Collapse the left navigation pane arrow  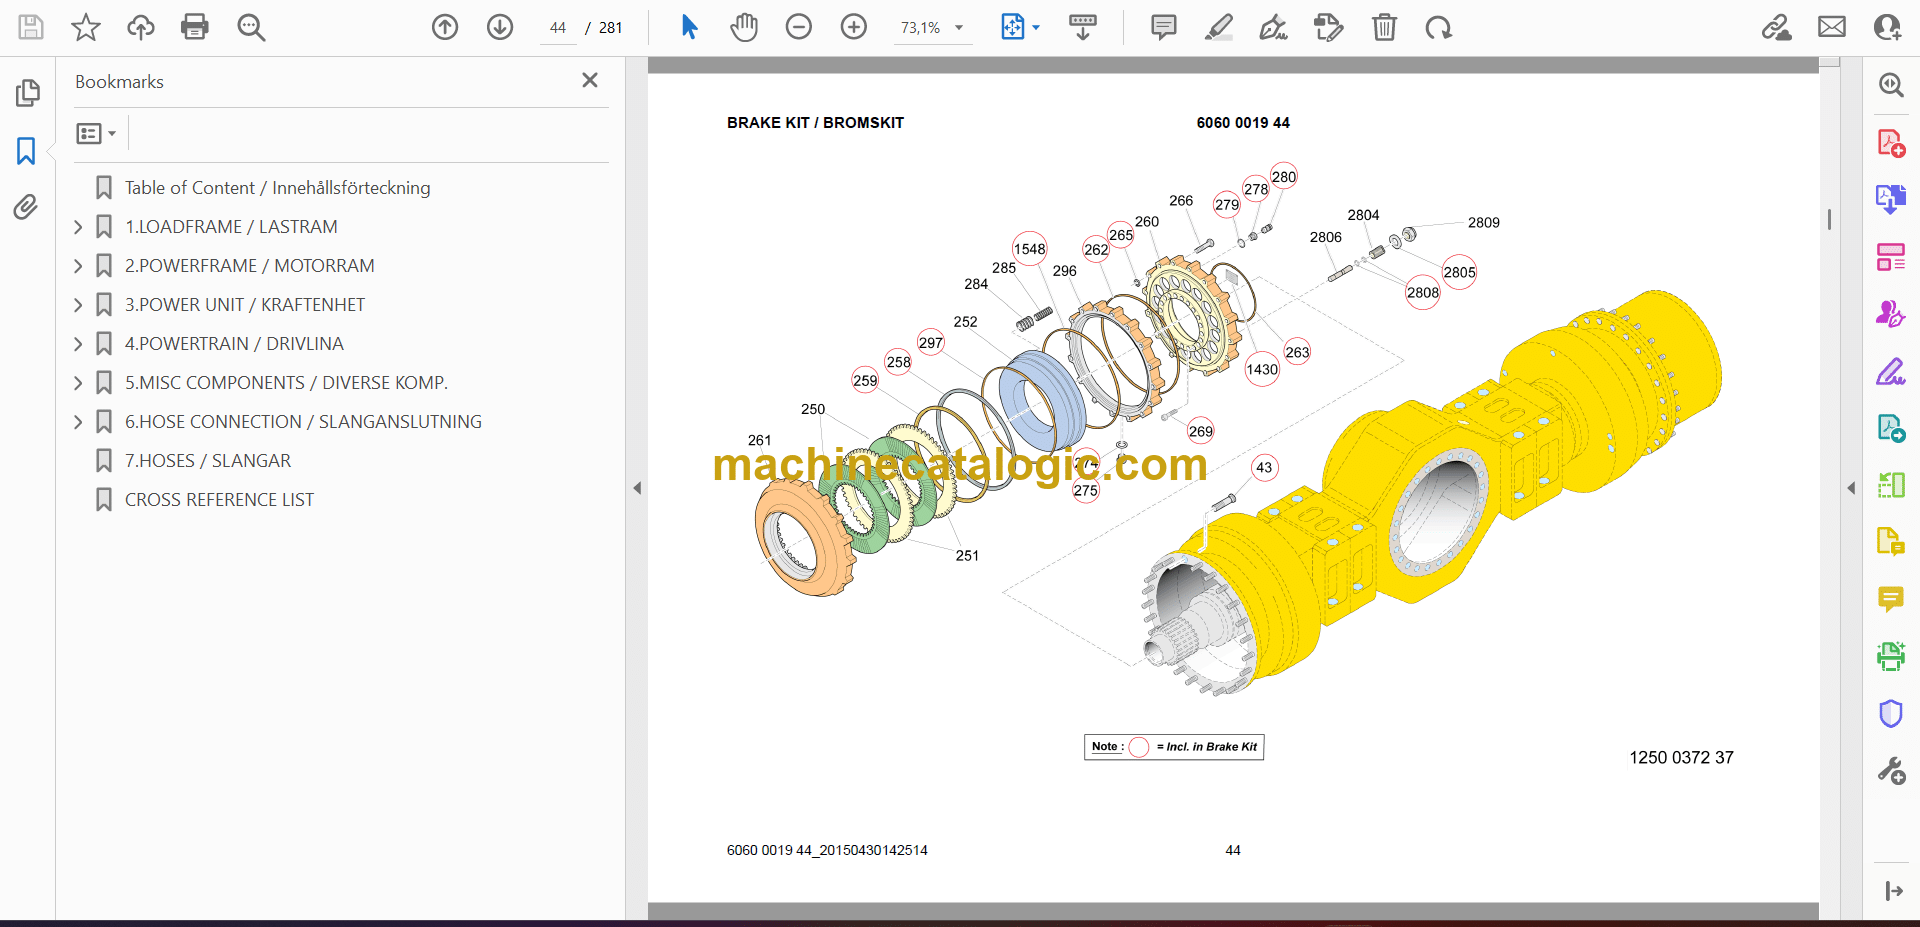pyautogui.click(x=637, y=488)
